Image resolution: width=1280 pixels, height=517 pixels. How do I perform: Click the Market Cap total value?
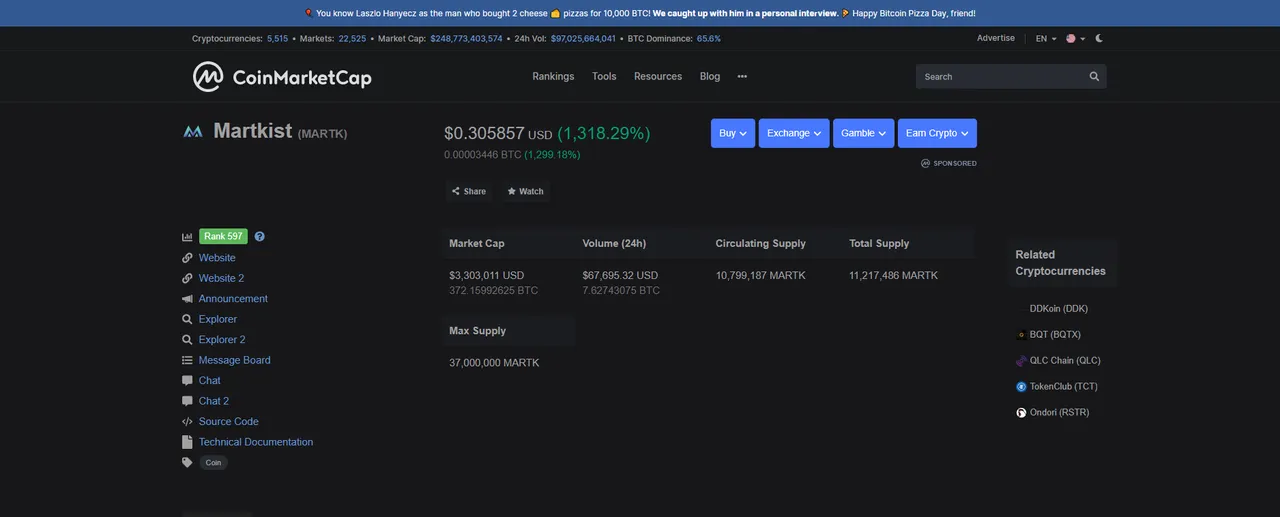click(466, 38)
